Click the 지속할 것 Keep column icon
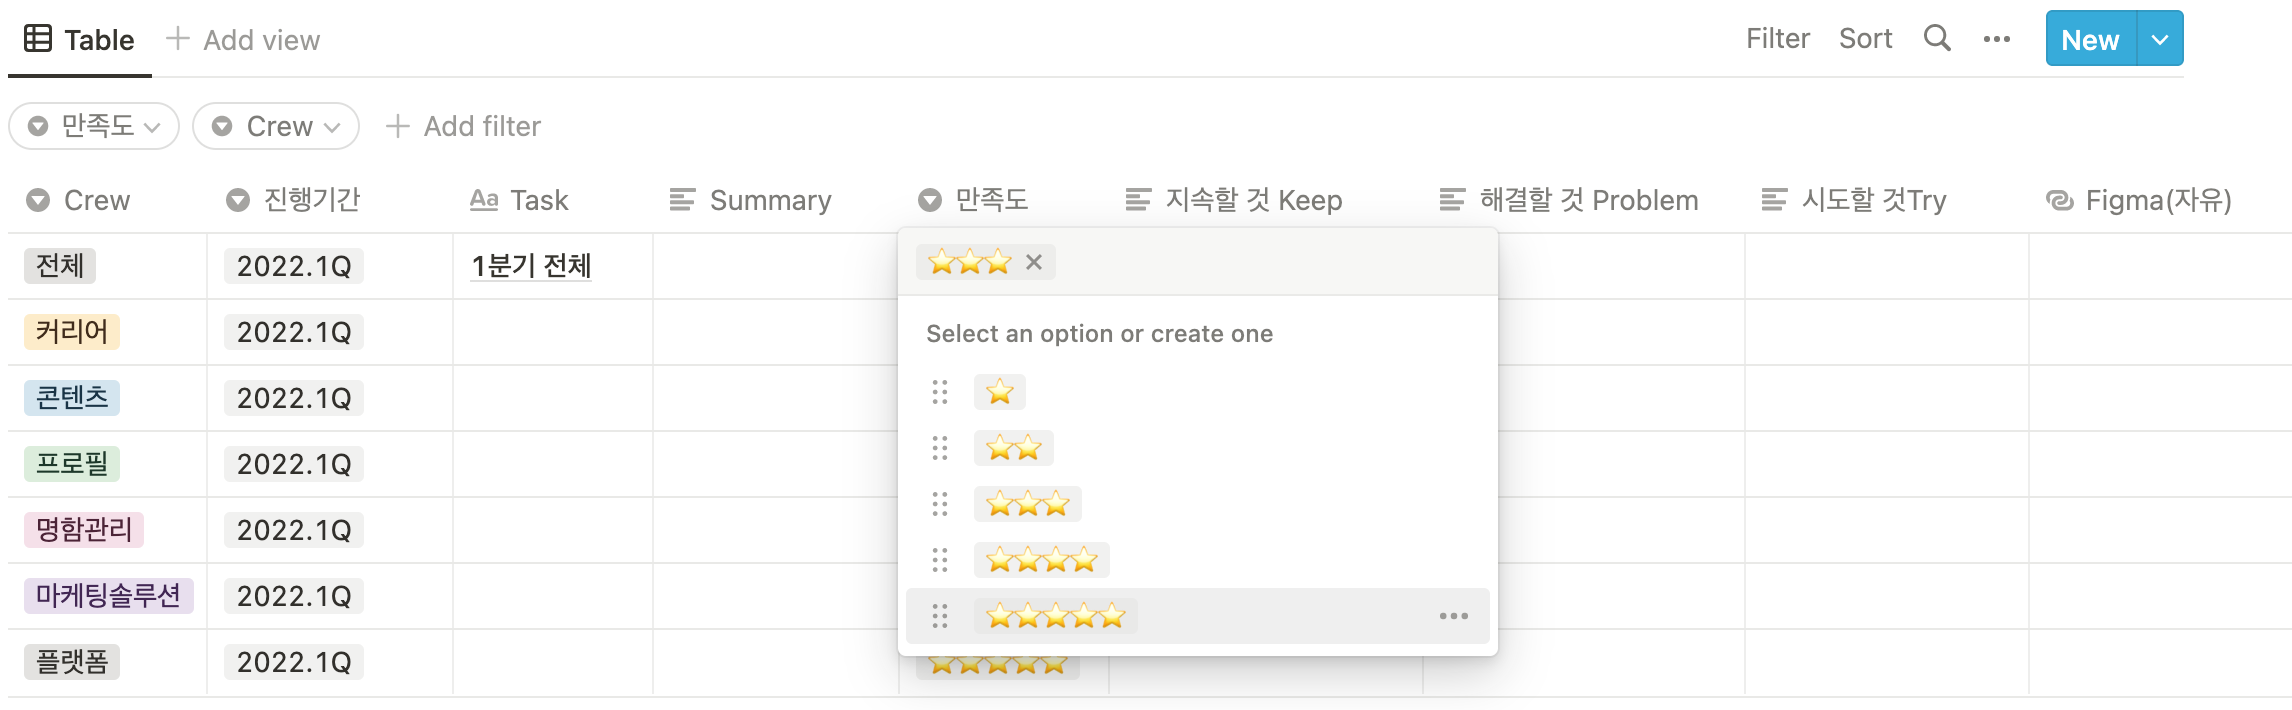The image size is (2292, 710). click(1138, 200)
